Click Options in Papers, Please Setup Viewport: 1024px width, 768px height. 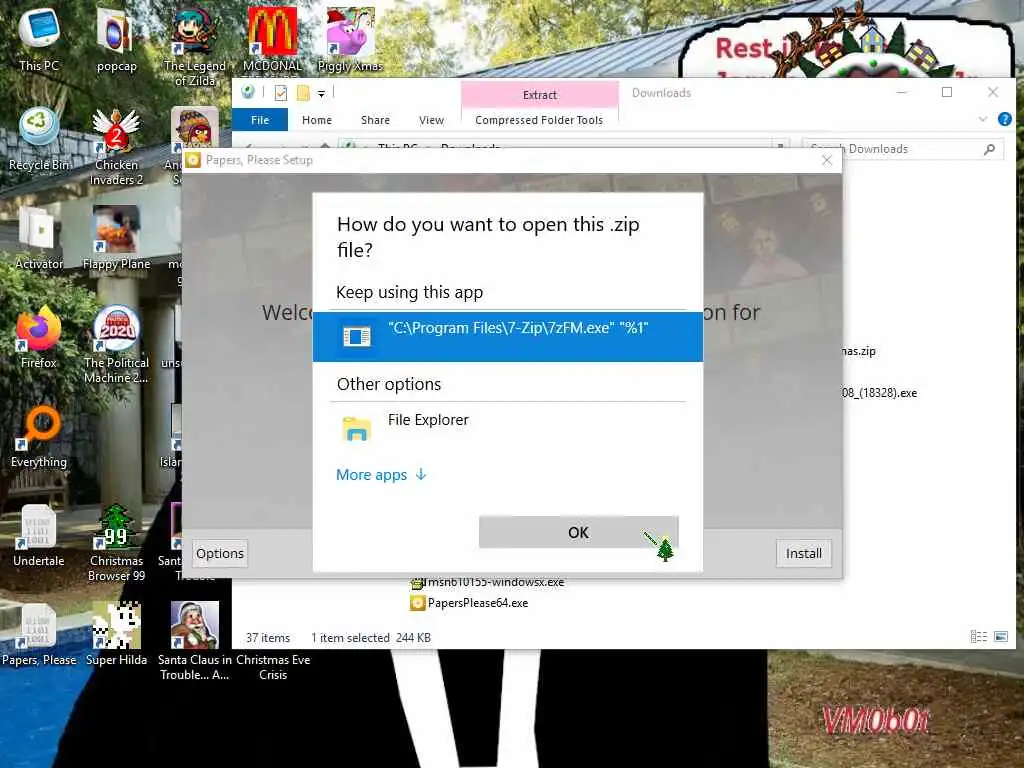pos(219,554)
